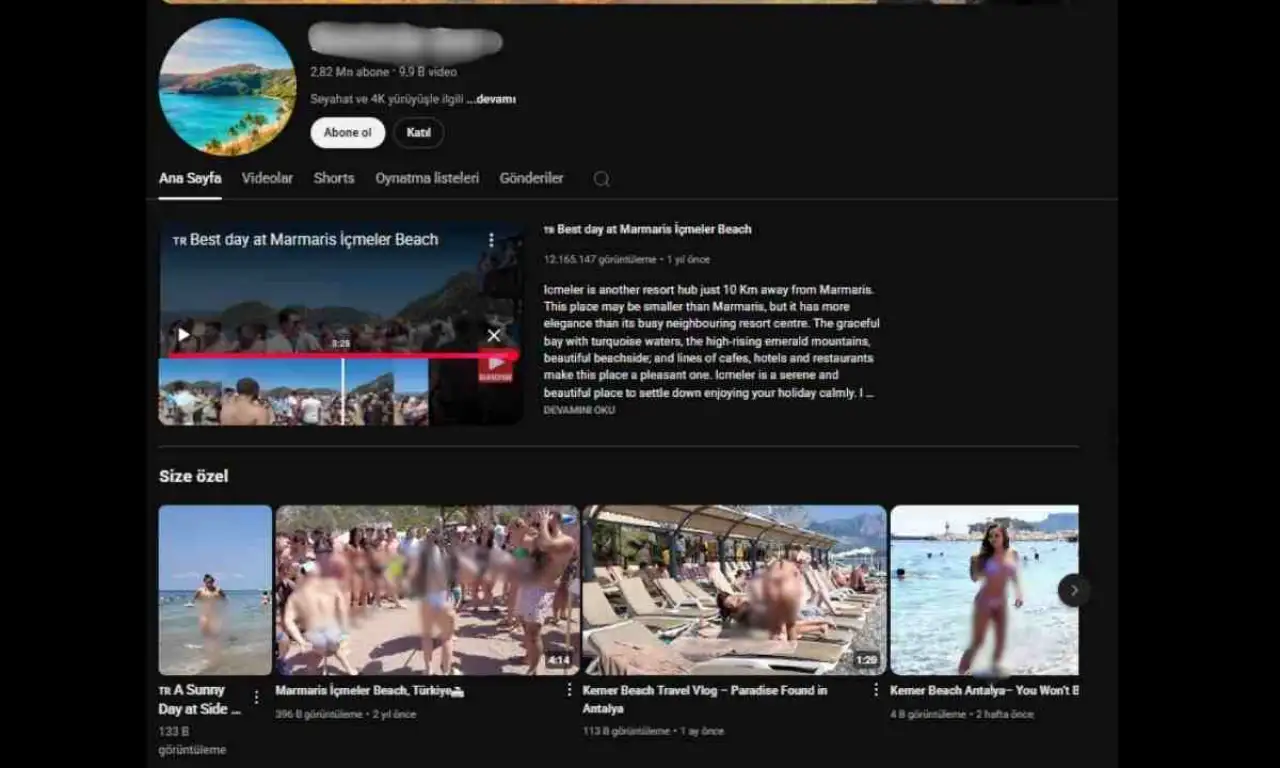Viewport: 1280px width, 768px height.
Task: Play the featured Marmaris video
Action: coord(183,335)
